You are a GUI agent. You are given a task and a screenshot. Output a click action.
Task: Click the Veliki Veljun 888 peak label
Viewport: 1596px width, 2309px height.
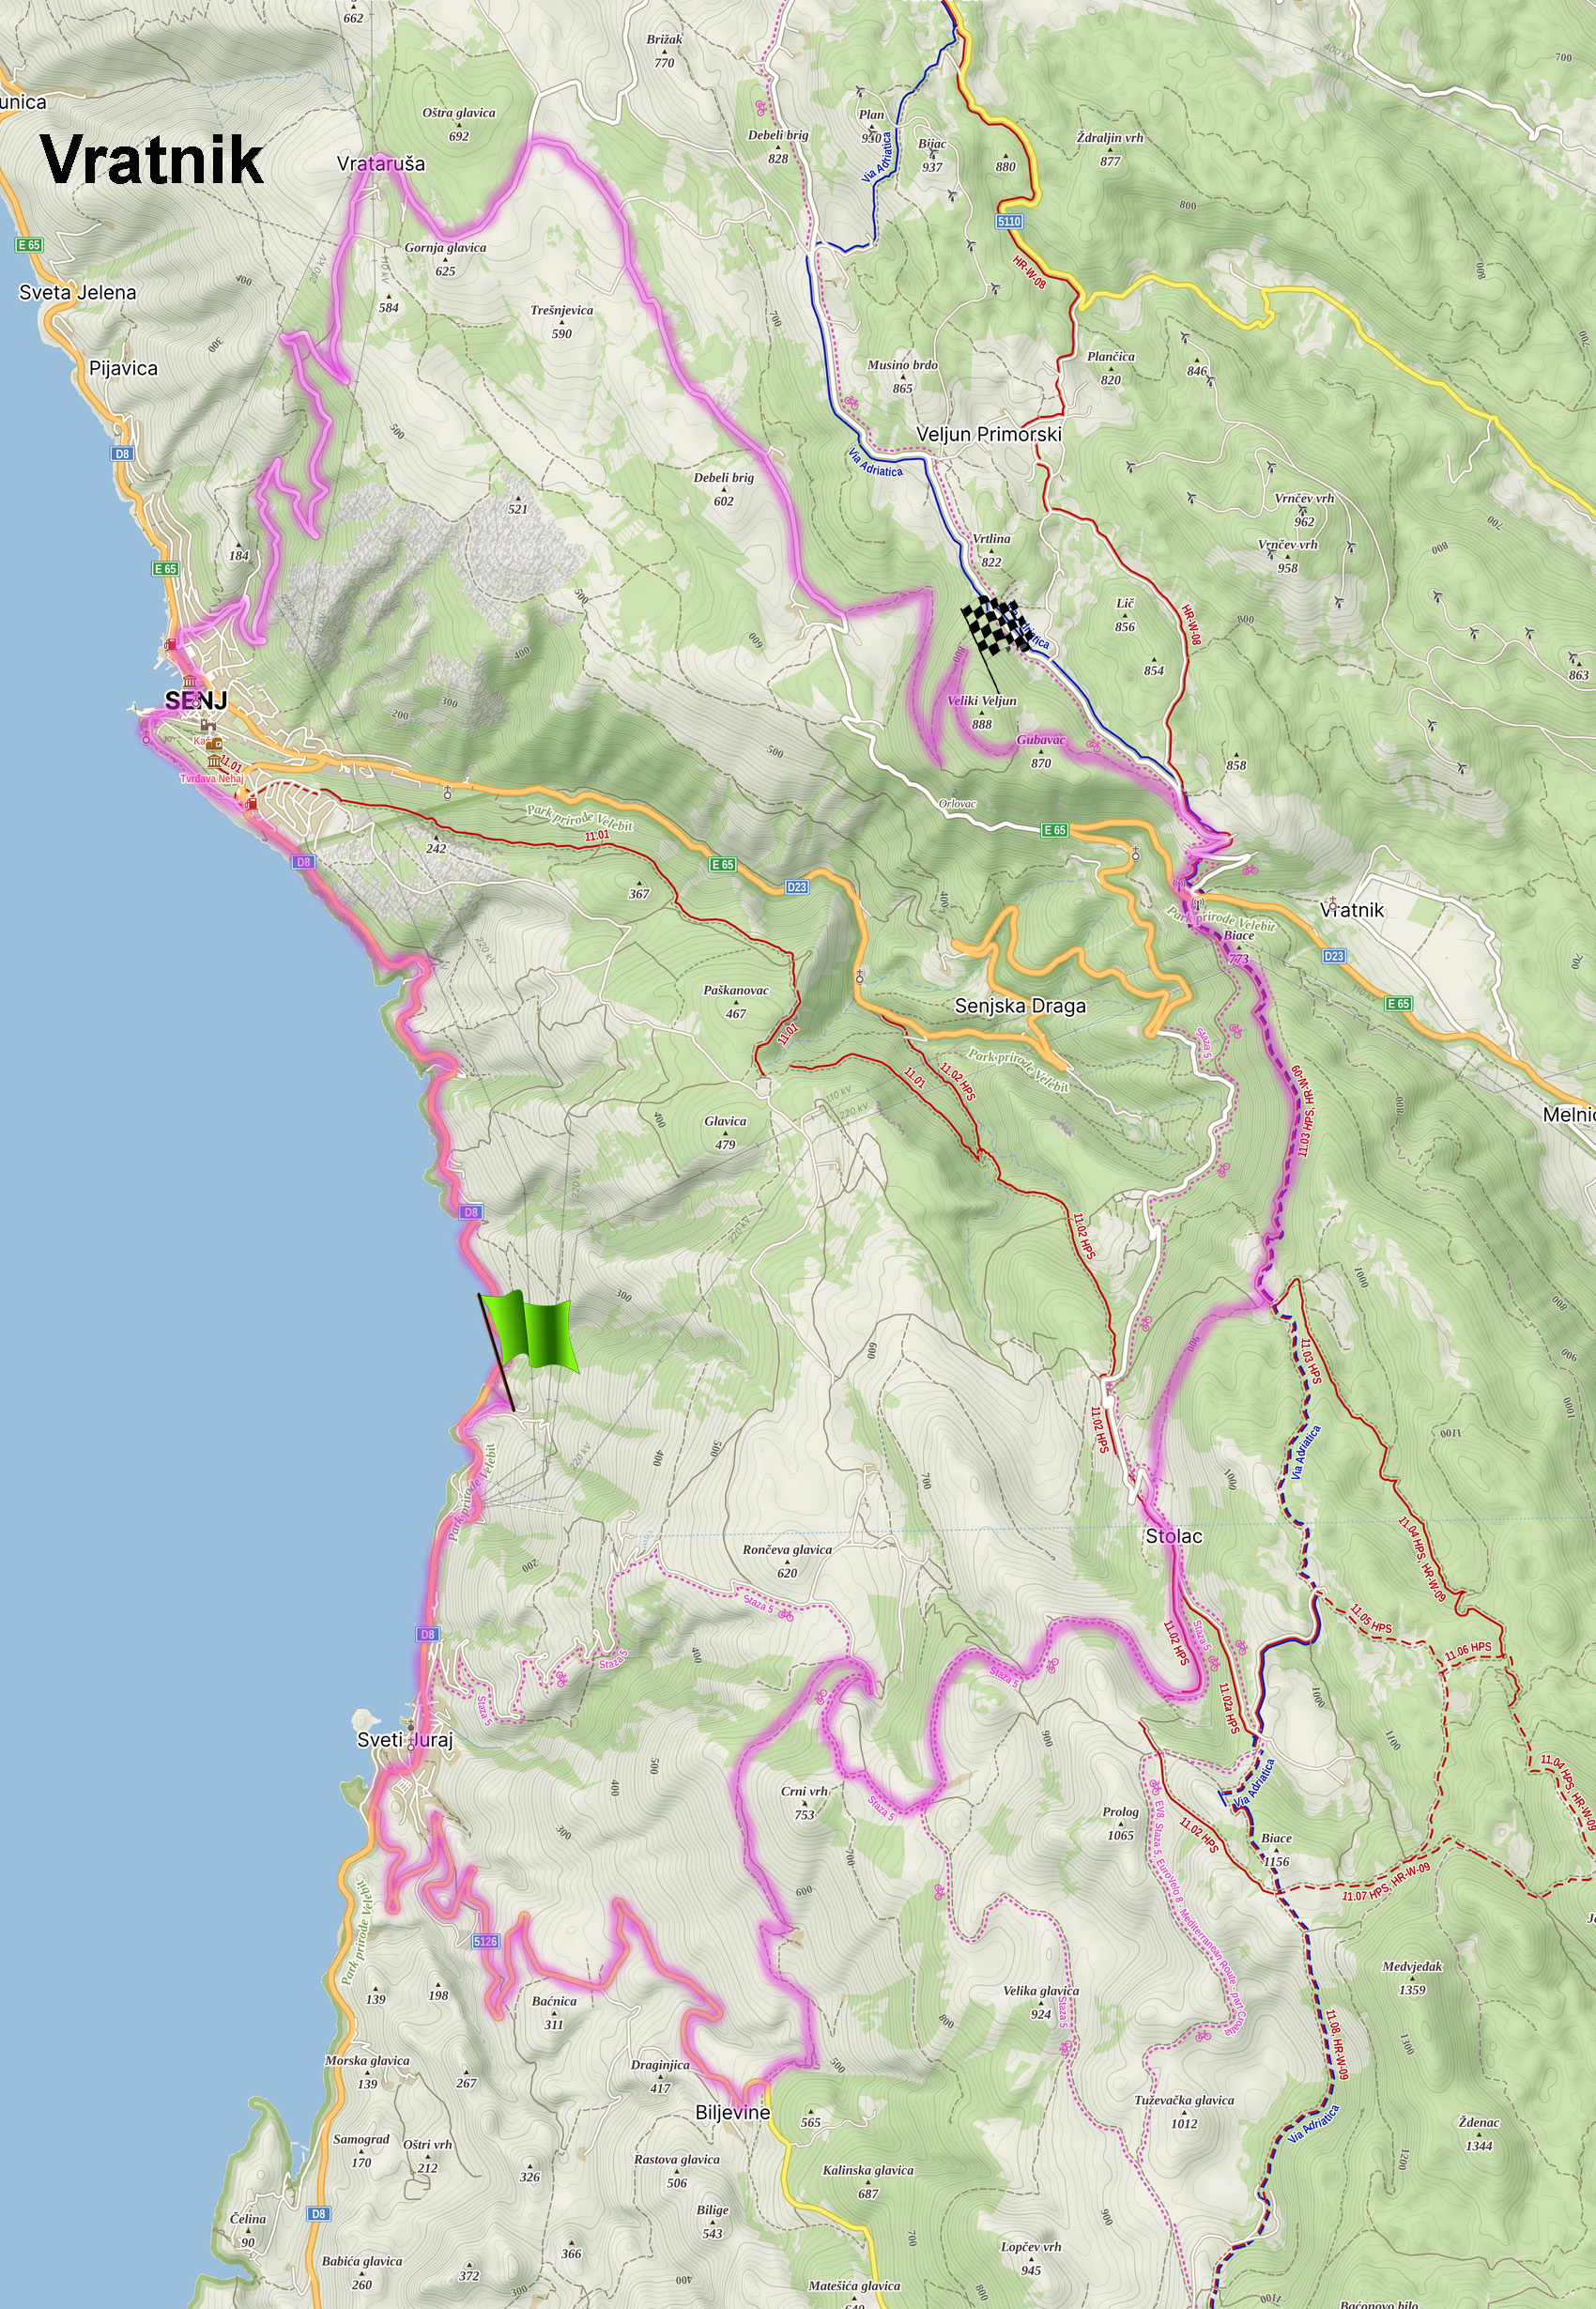(982, 712)
